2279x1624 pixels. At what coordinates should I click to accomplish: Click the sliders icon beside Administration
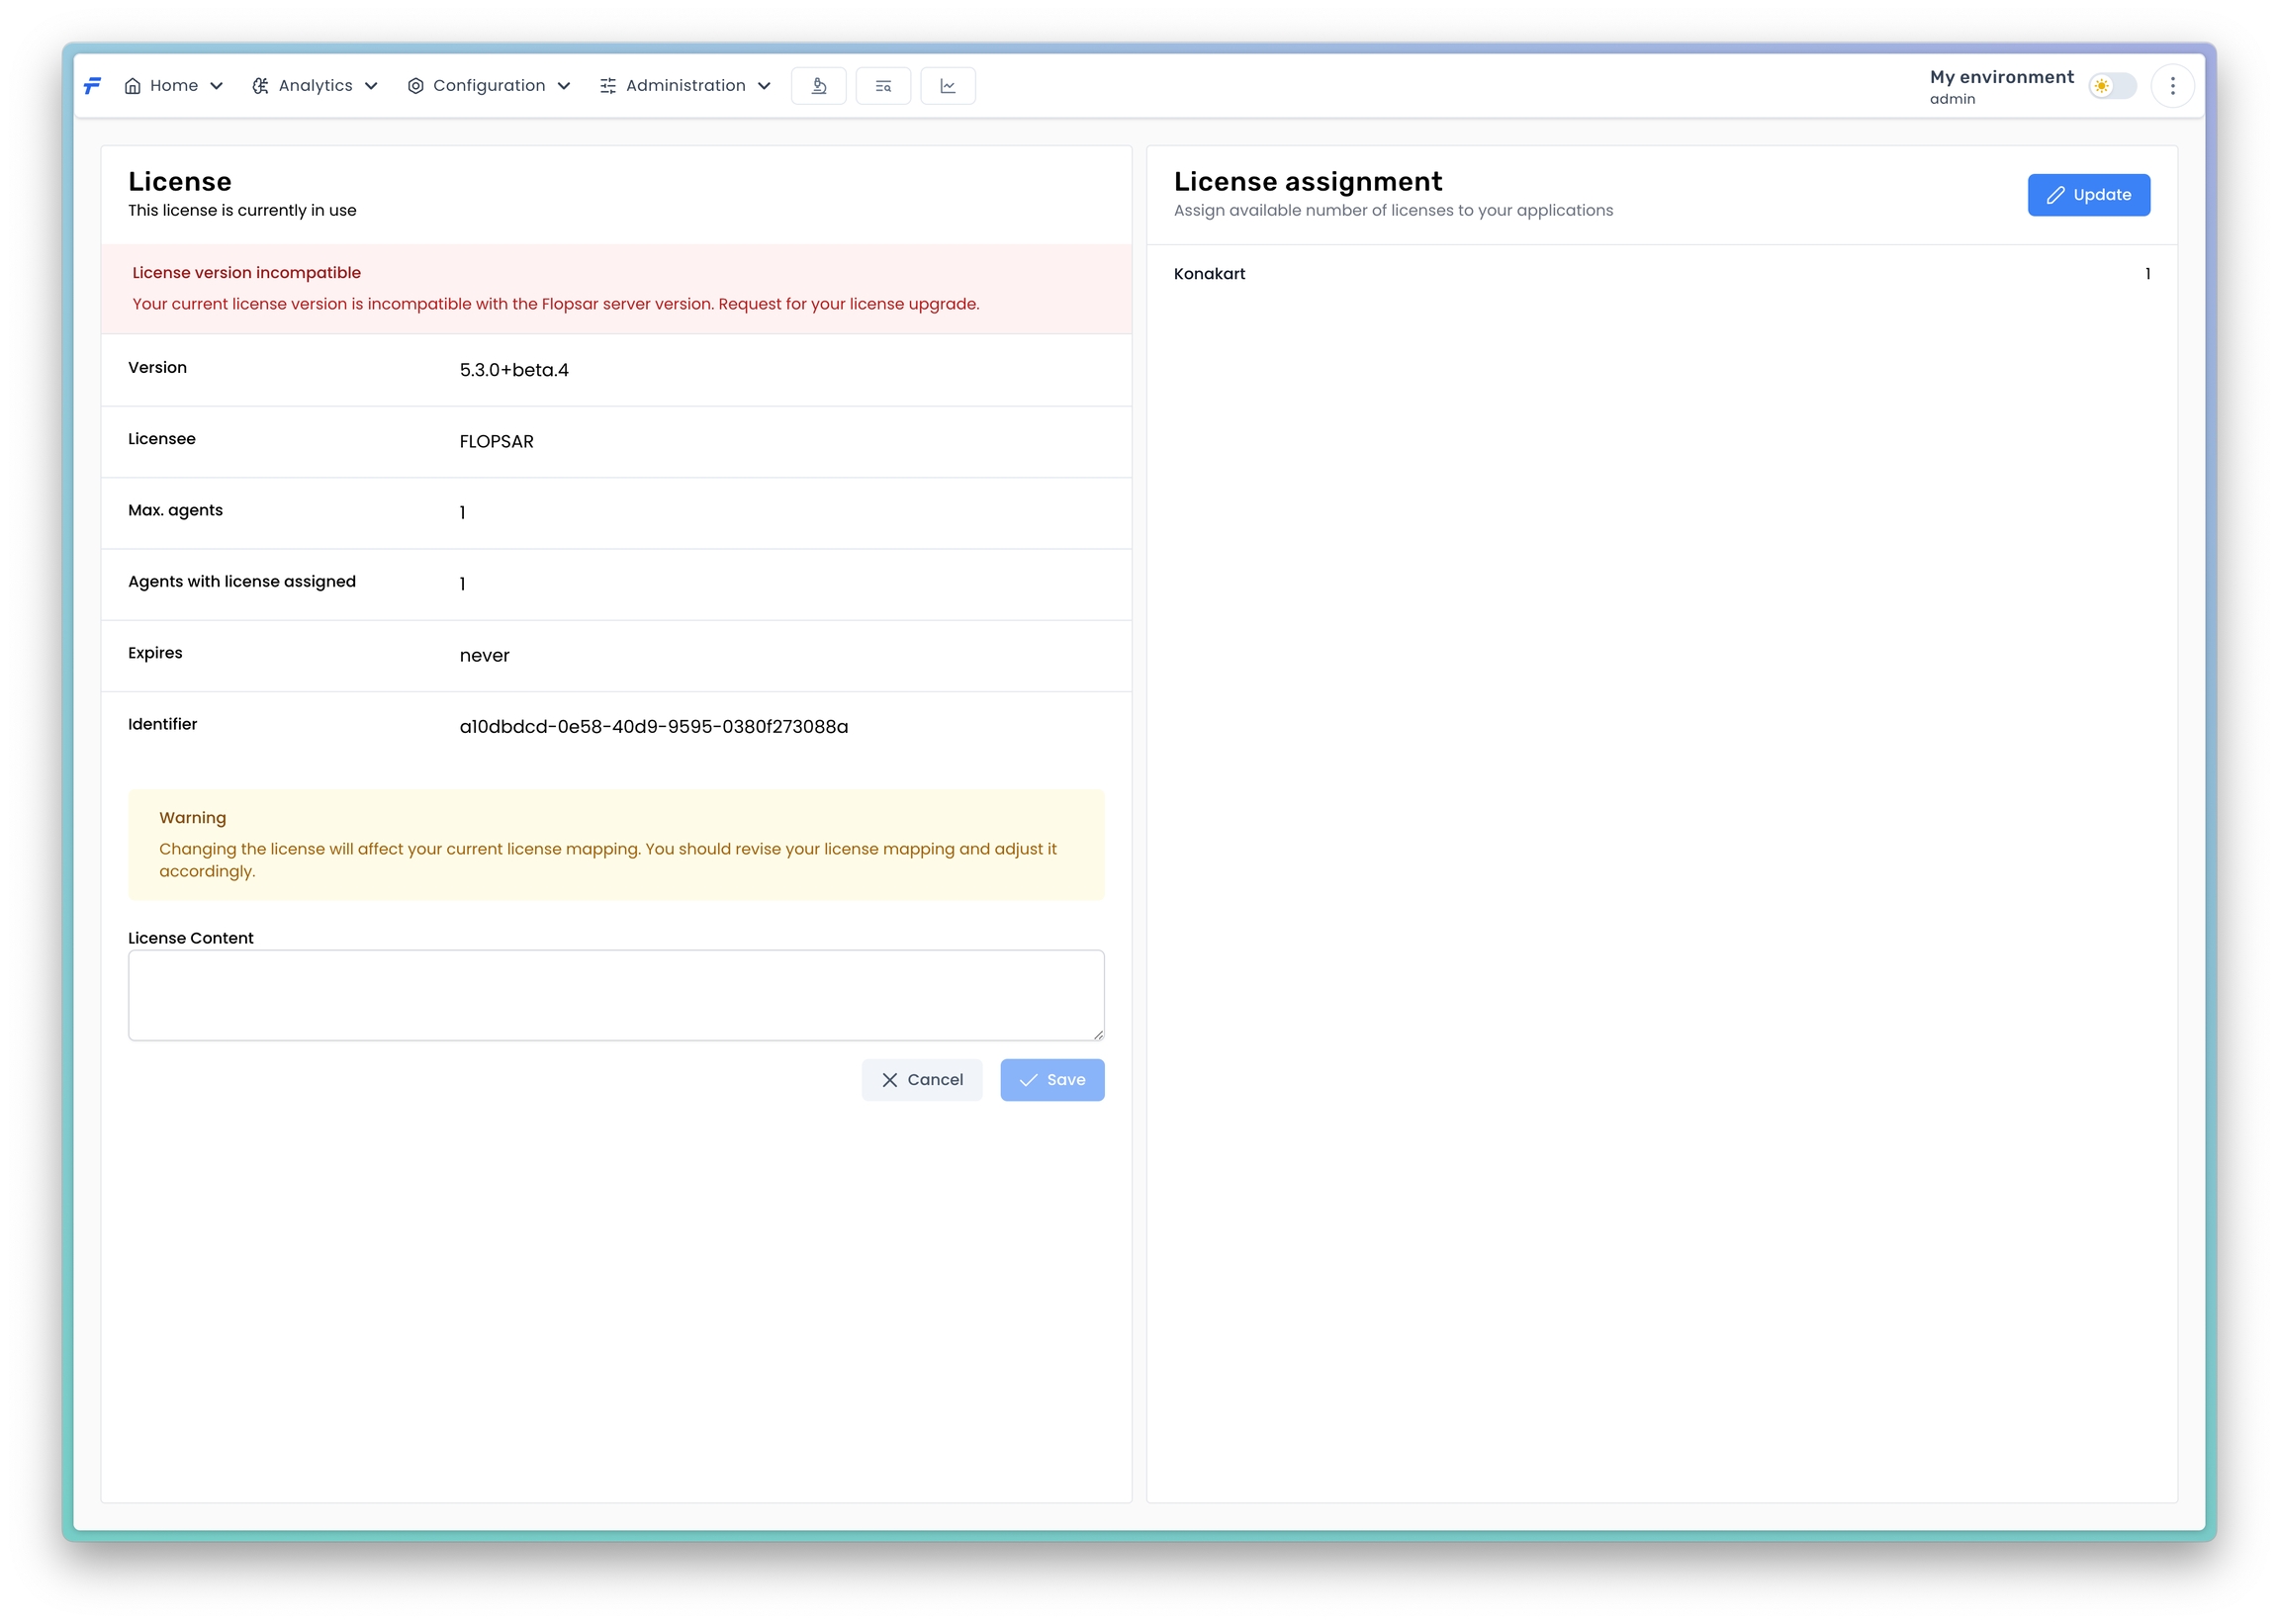(608, 86)
